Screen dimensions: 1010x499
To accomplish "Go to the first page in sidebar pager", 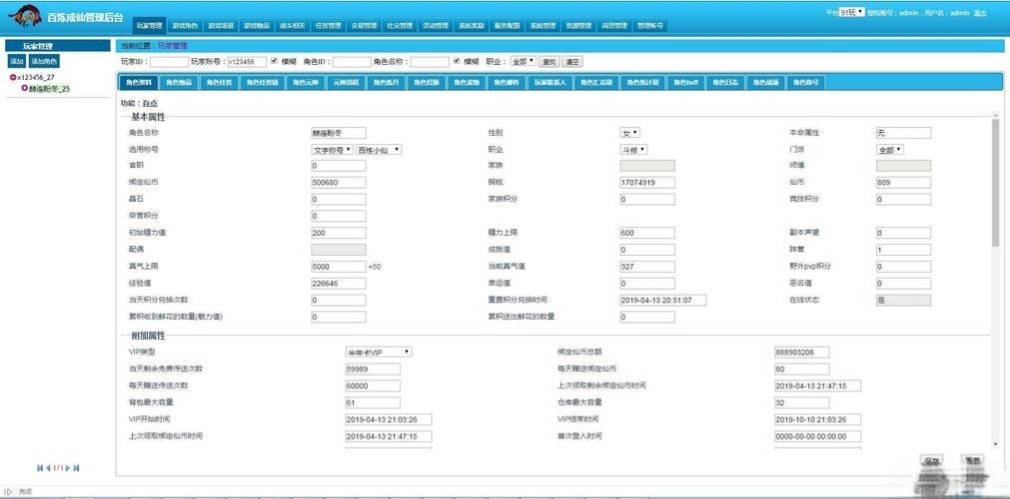I will (40, 468).
